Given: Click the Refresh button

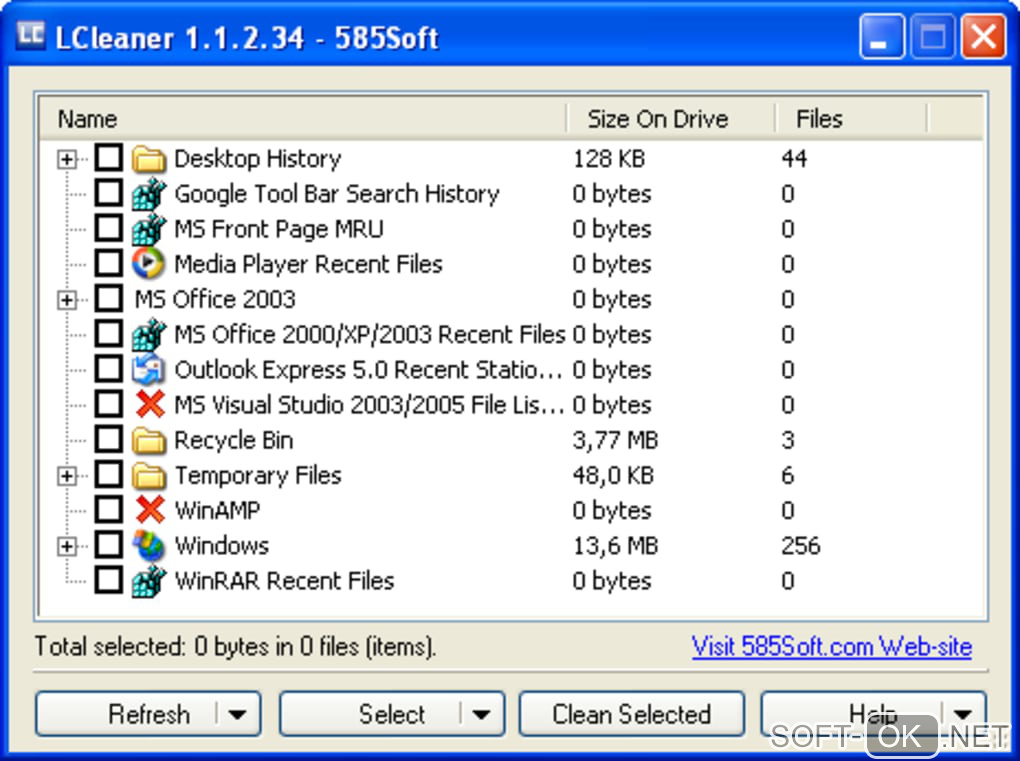Looking at the screenshot, I should coord(148,714).
